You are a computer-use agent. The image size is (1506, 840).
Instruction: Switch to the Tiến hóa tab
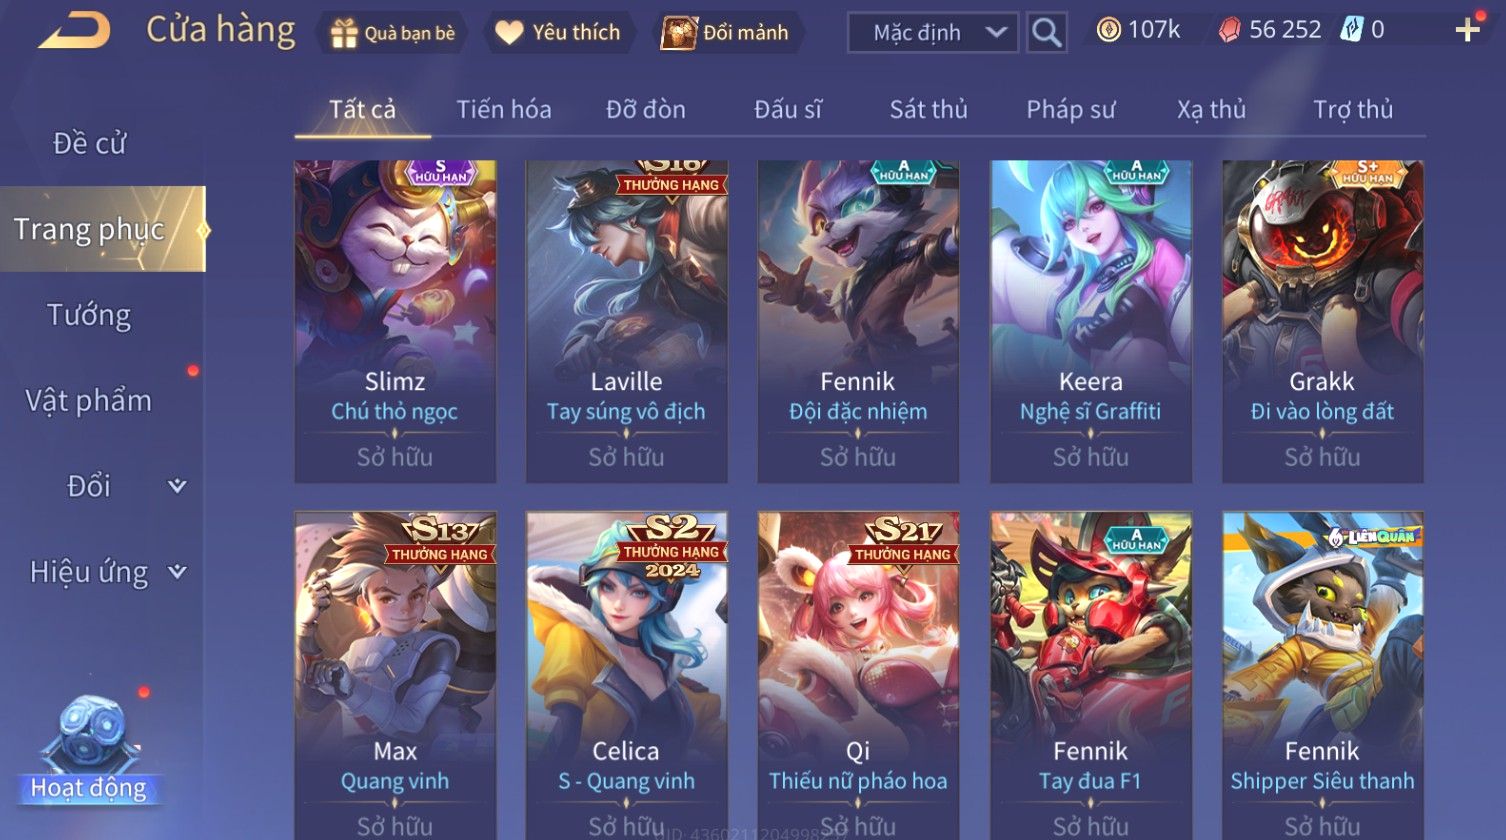504,109
